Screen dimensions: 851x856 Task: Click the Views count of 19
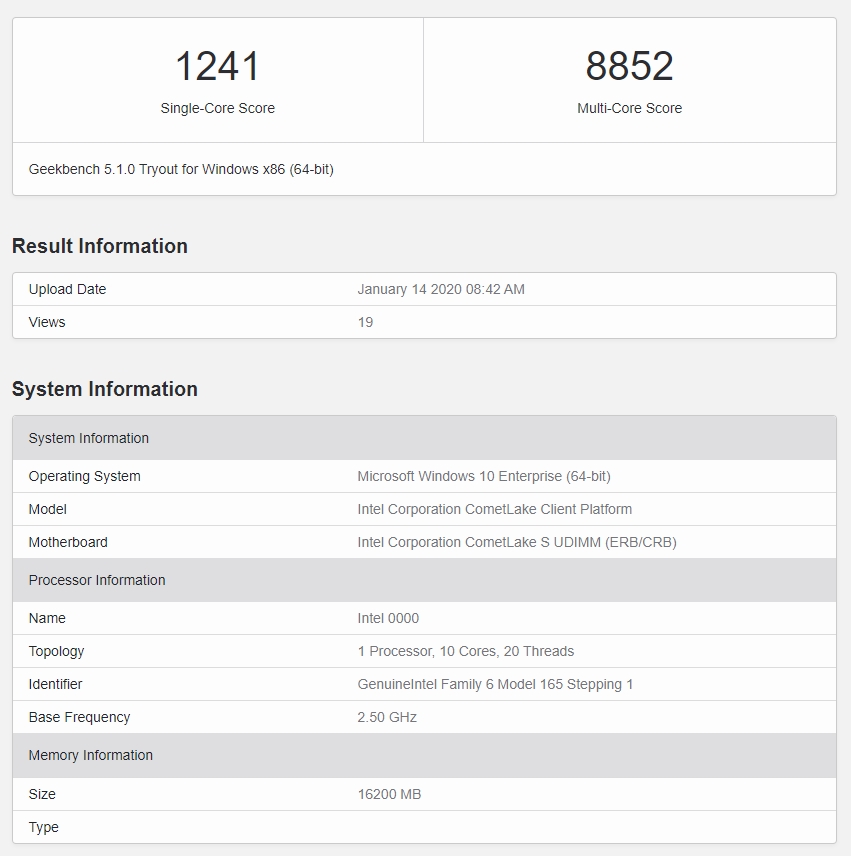pos(365,322)
